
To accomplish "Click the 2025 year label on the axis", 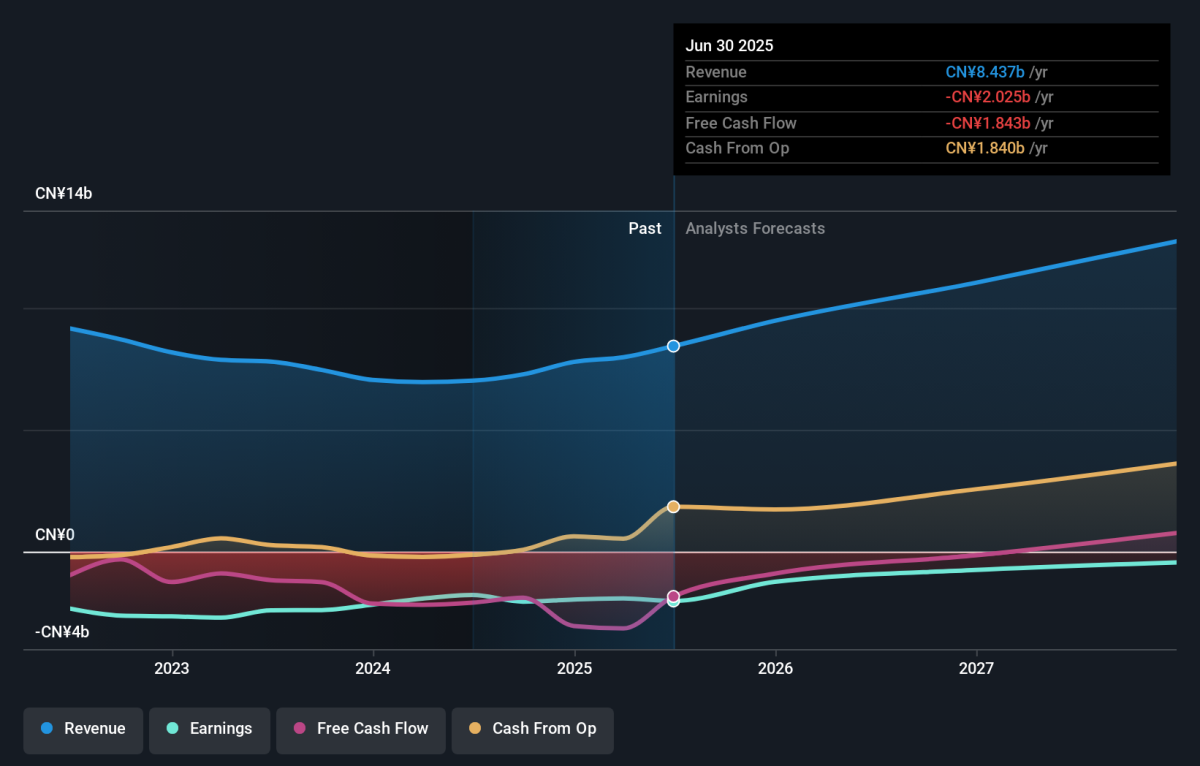I will [x=574, y=668].
